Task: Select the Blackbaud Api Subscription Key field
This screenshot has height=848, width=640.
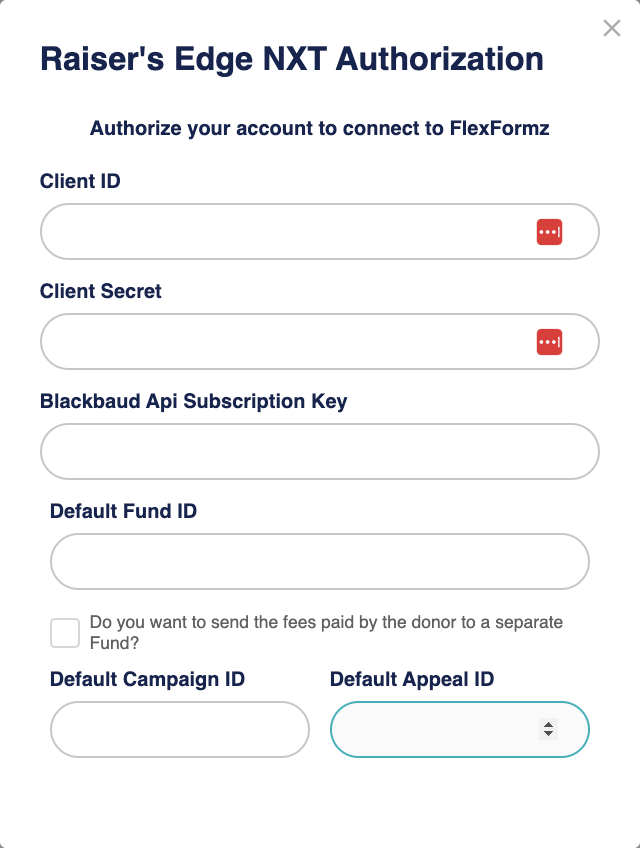Action: pyautogui.click(x=319, y=452)
